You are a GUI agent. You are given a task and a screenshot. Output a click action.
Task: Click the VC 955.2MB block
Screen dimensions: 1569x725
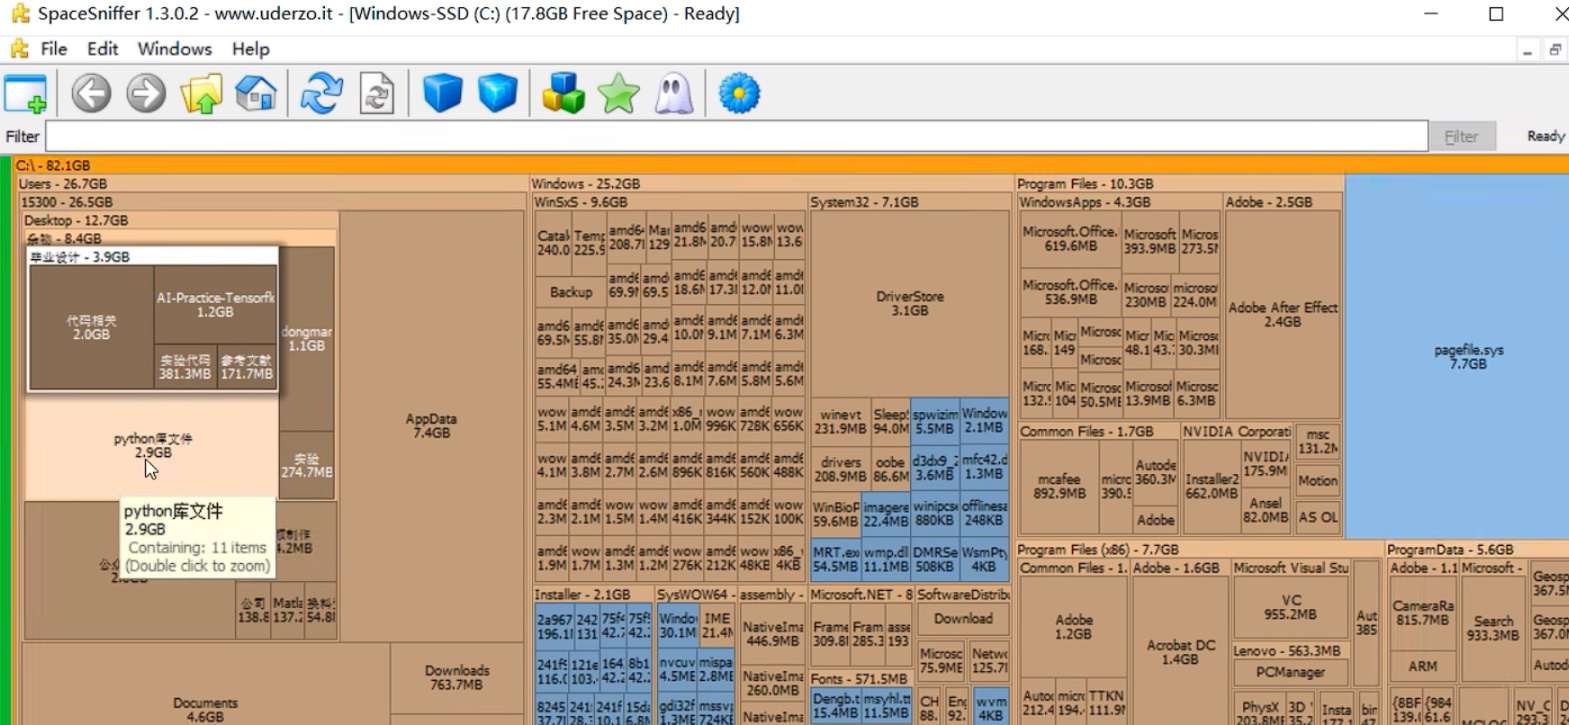click(x=1290, y=608)
